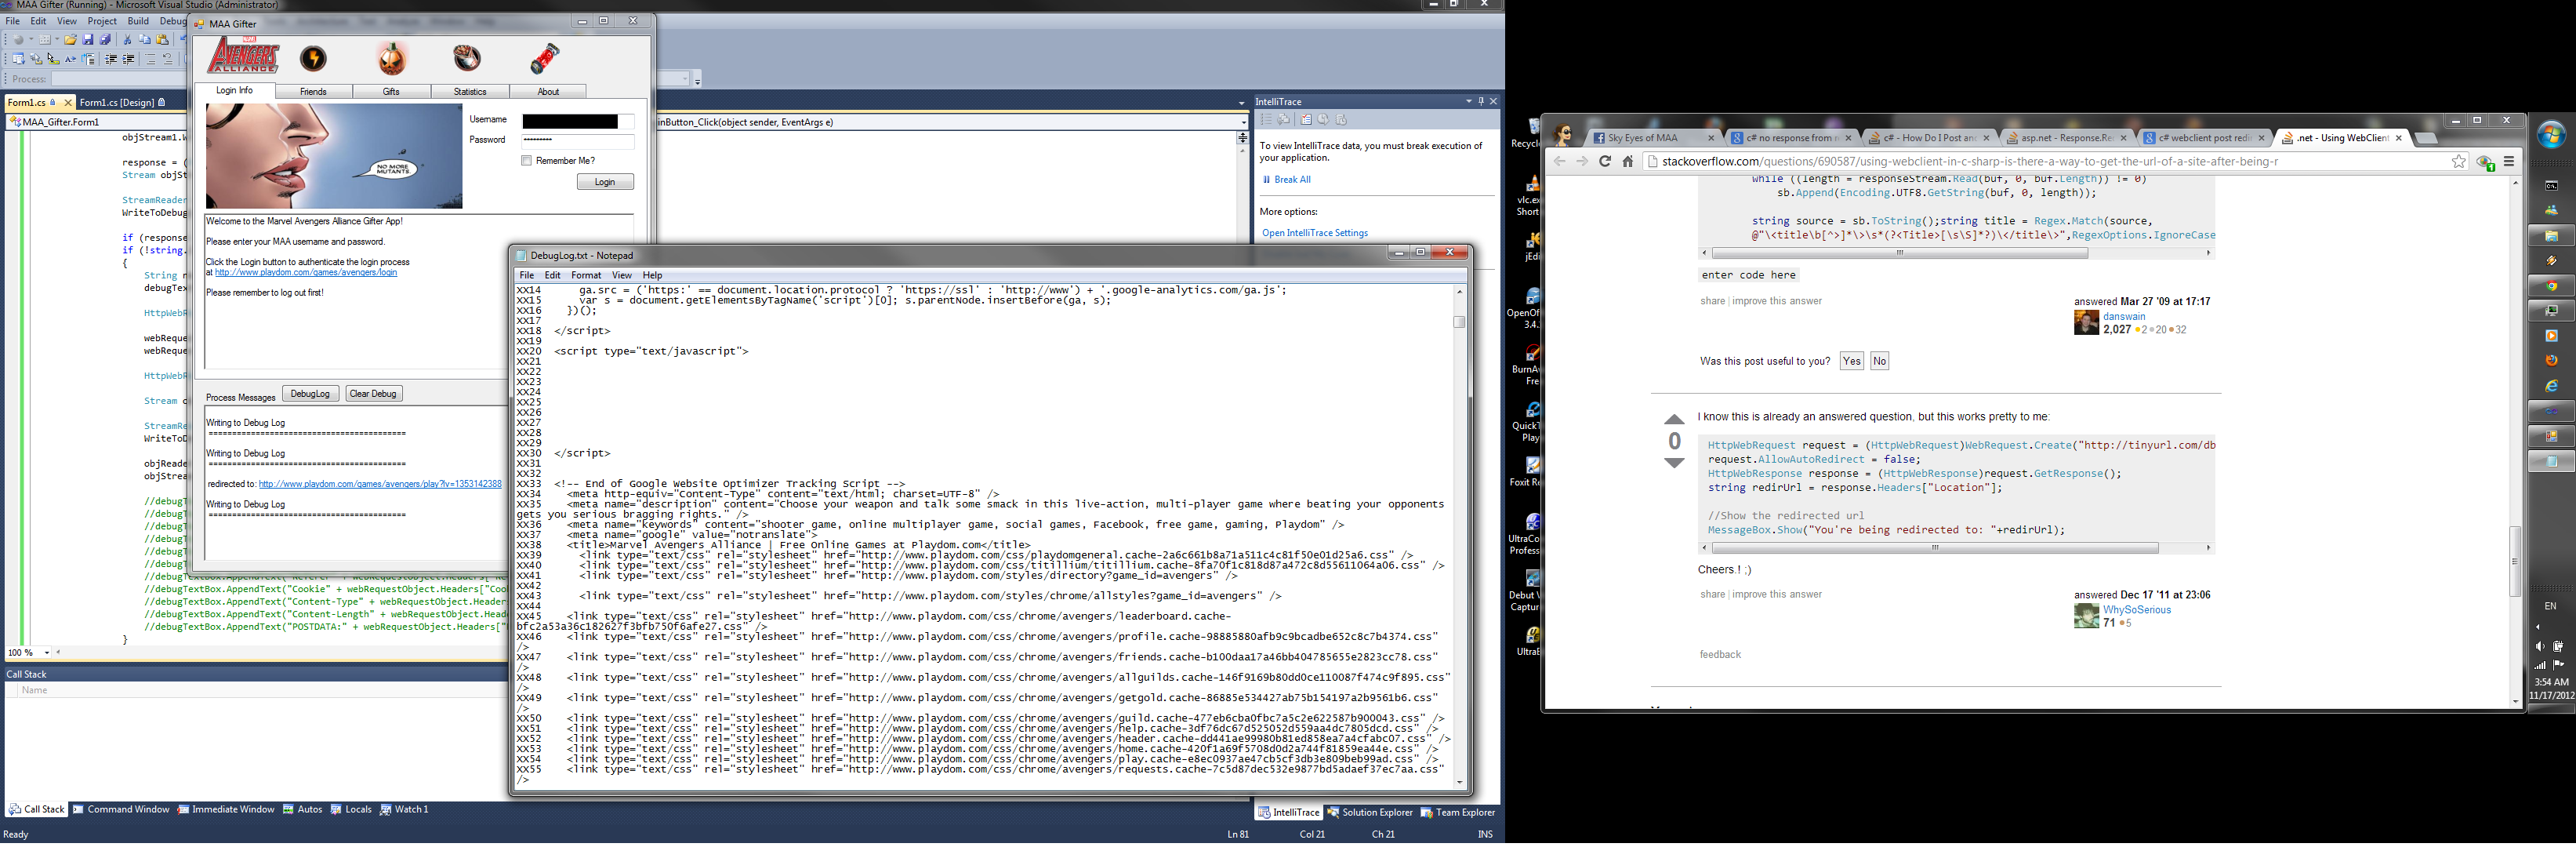Click the Cut scissors toolbar icon

127,40
